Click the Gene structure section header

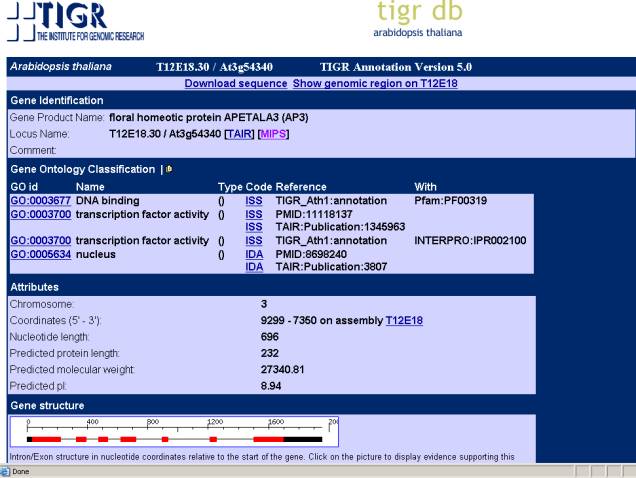tap(48, 405)
